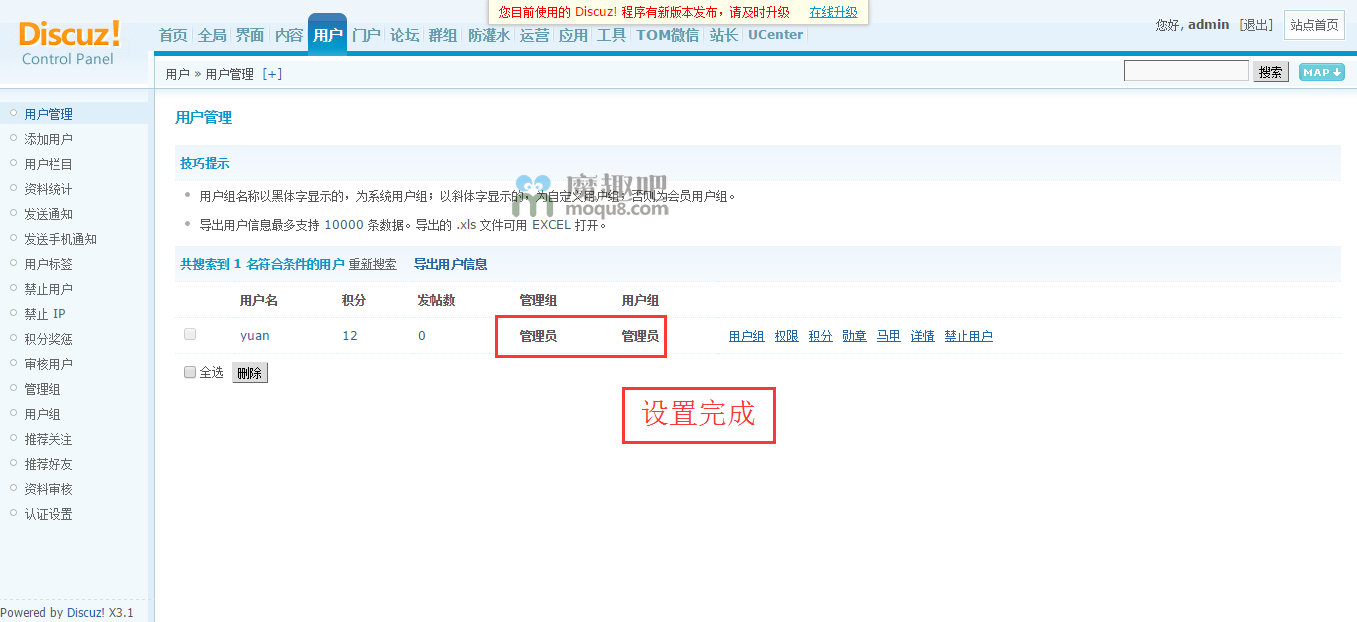Click the 用户 breadcrumb text
Image resolution: width=1357 pixels, height=622 pixels.
point(177,74)
